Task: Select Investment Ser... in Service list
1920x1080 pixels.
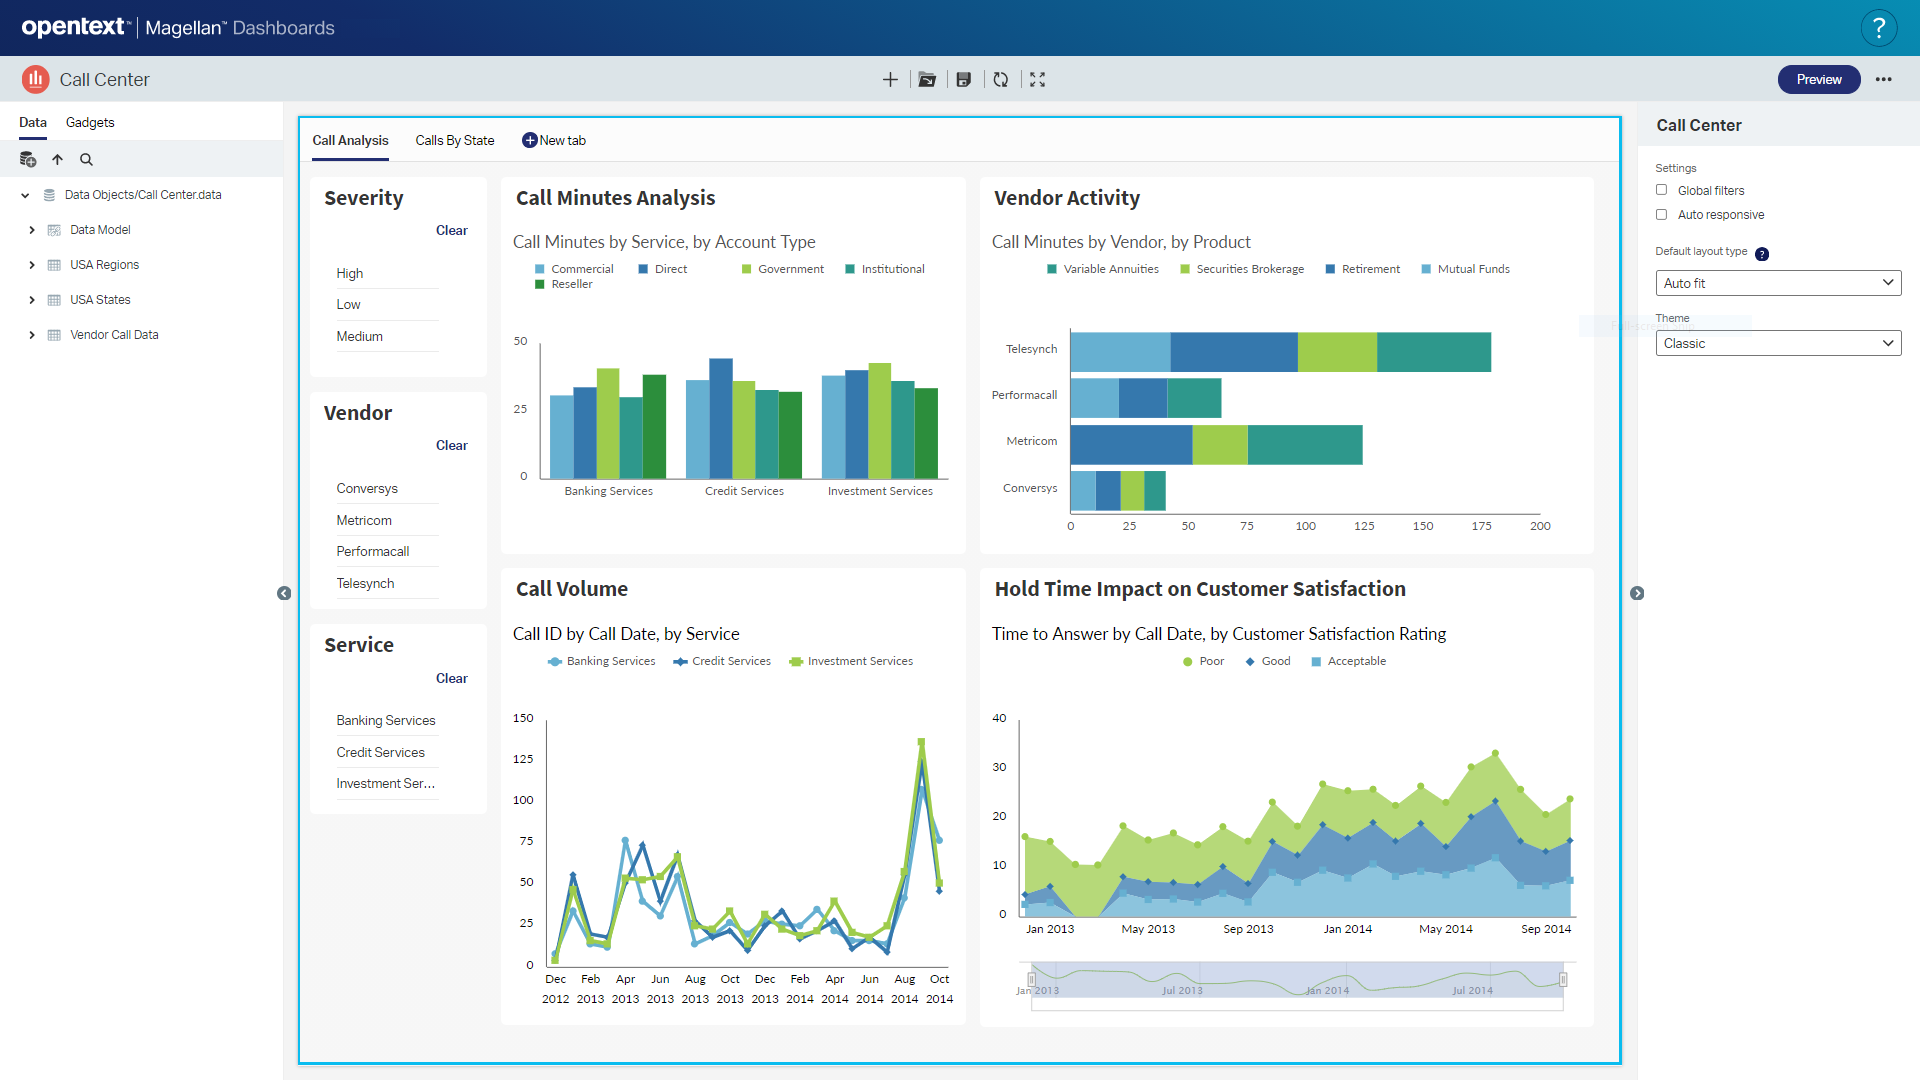Action: point(387,783)
